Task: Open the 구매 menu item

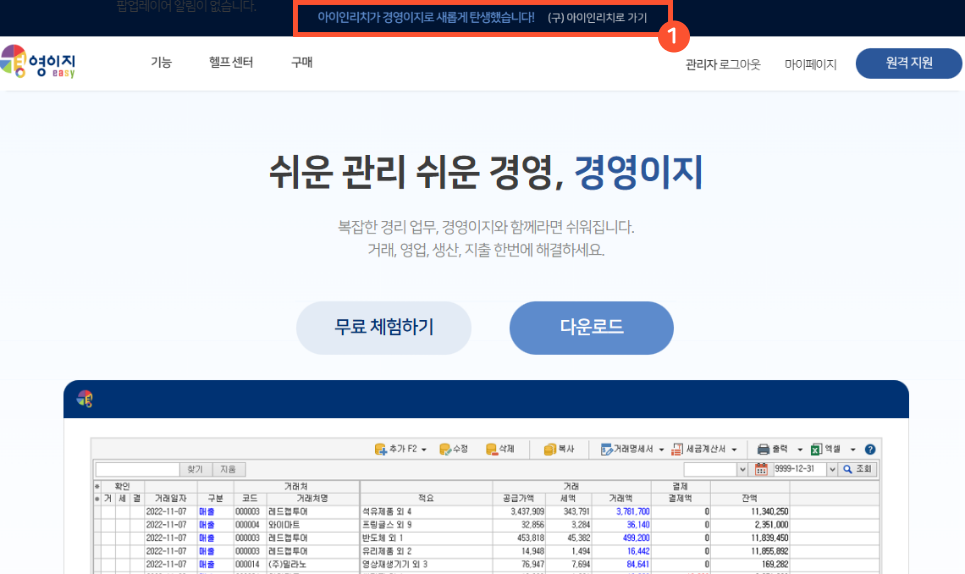Action: click(x=301, y=63)
